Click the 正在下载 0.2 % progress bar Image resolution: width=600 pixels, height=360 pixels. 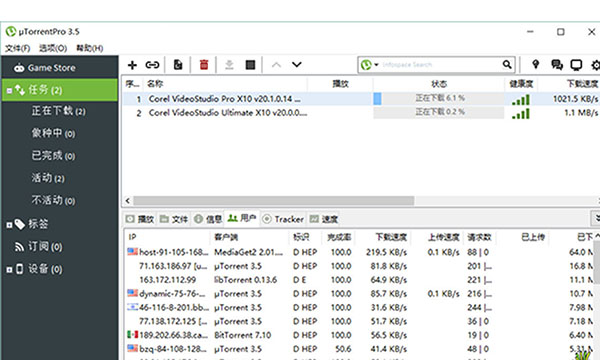tap(439, 112)
